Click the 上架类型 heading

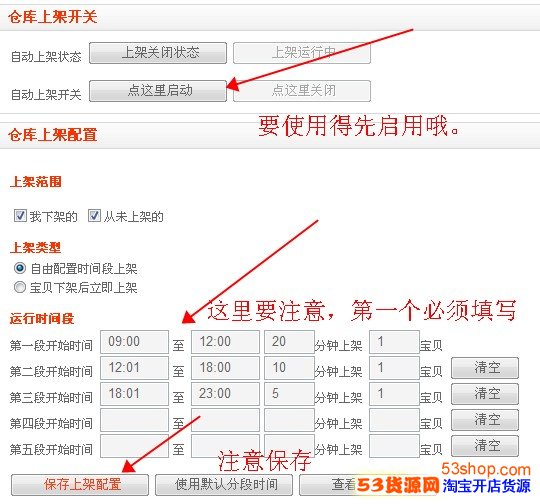(35, 247)
